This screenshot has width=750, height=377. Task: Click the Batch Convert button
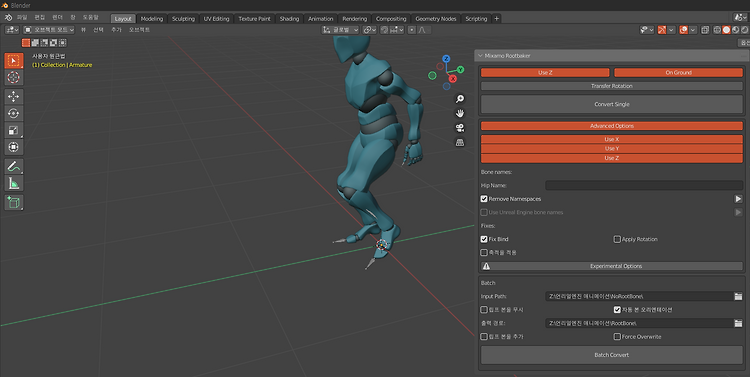612,355
